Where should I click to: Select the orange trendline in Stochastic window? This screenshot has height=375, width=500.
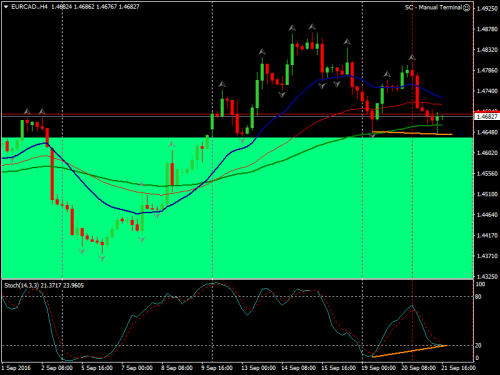409,351
